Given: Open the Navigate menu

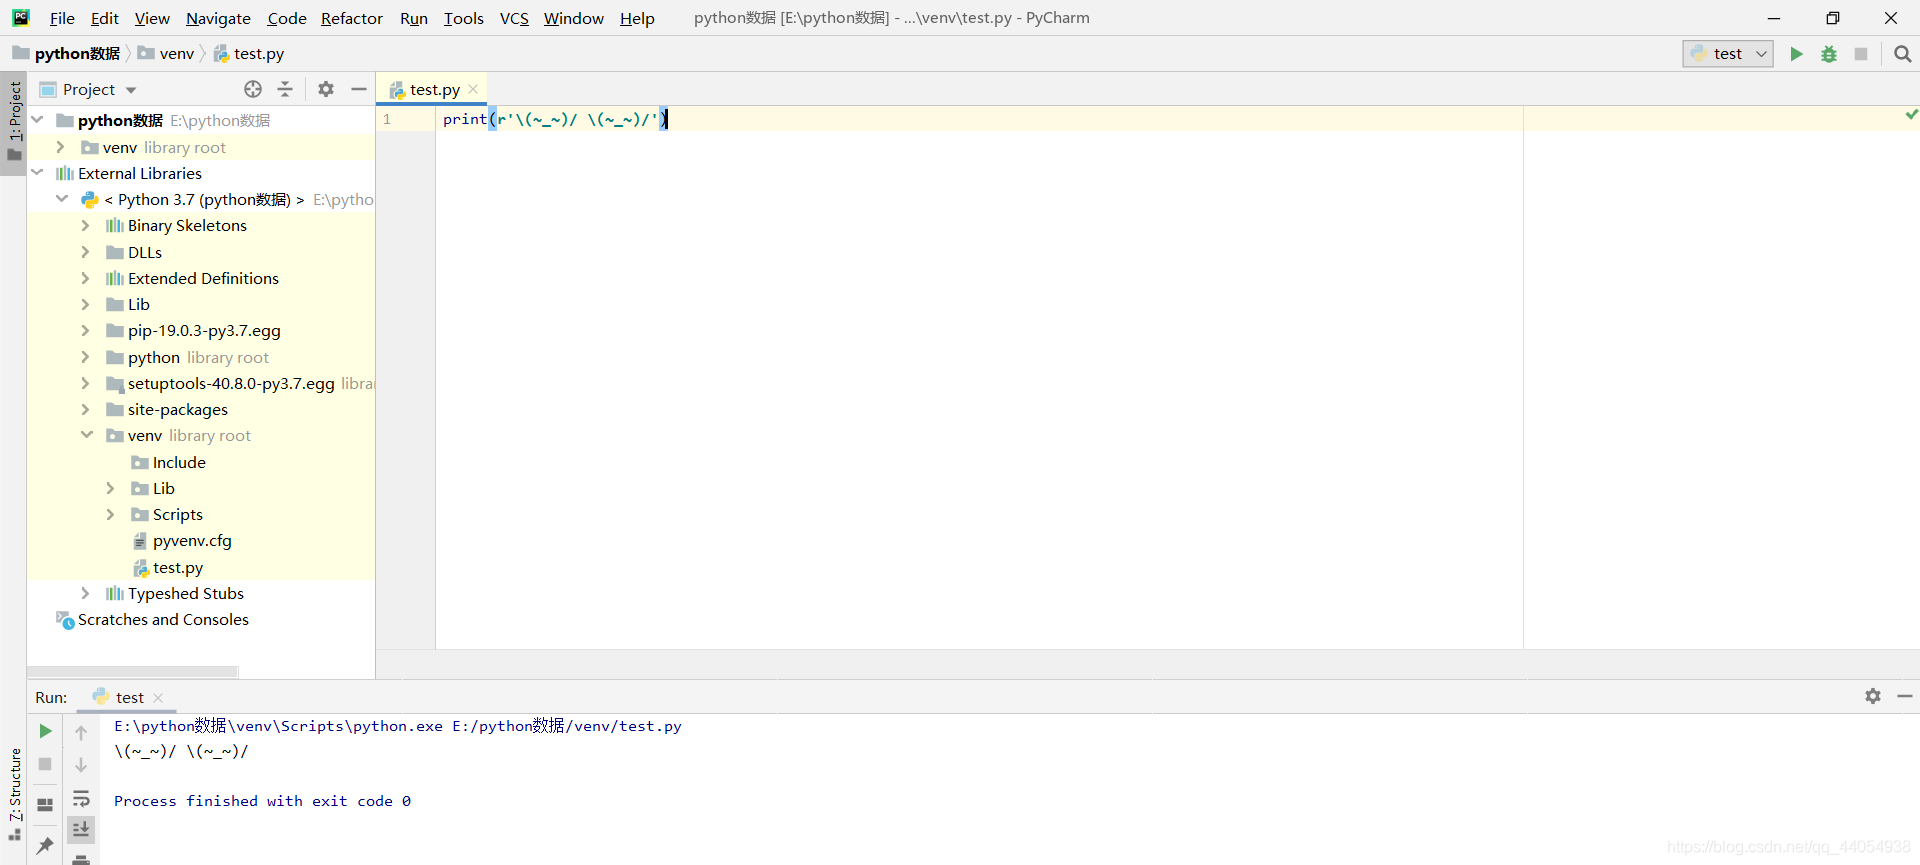Looking at the screenshot, I should click(x=218, y=18).
